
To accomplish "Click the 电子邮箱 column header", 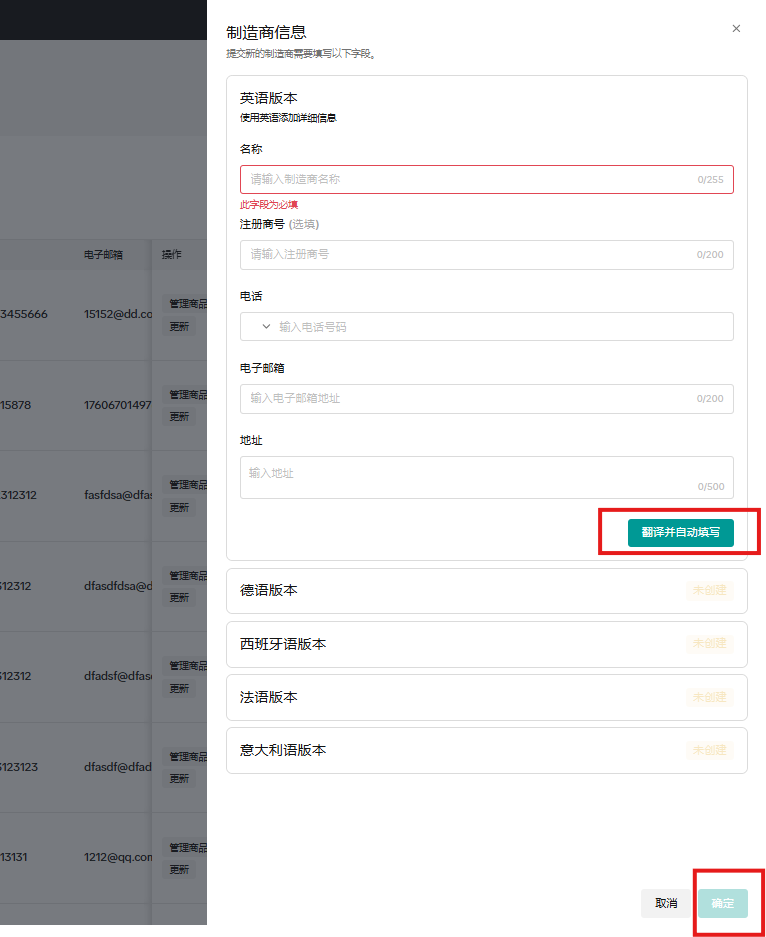I will [x=98, y=254].
